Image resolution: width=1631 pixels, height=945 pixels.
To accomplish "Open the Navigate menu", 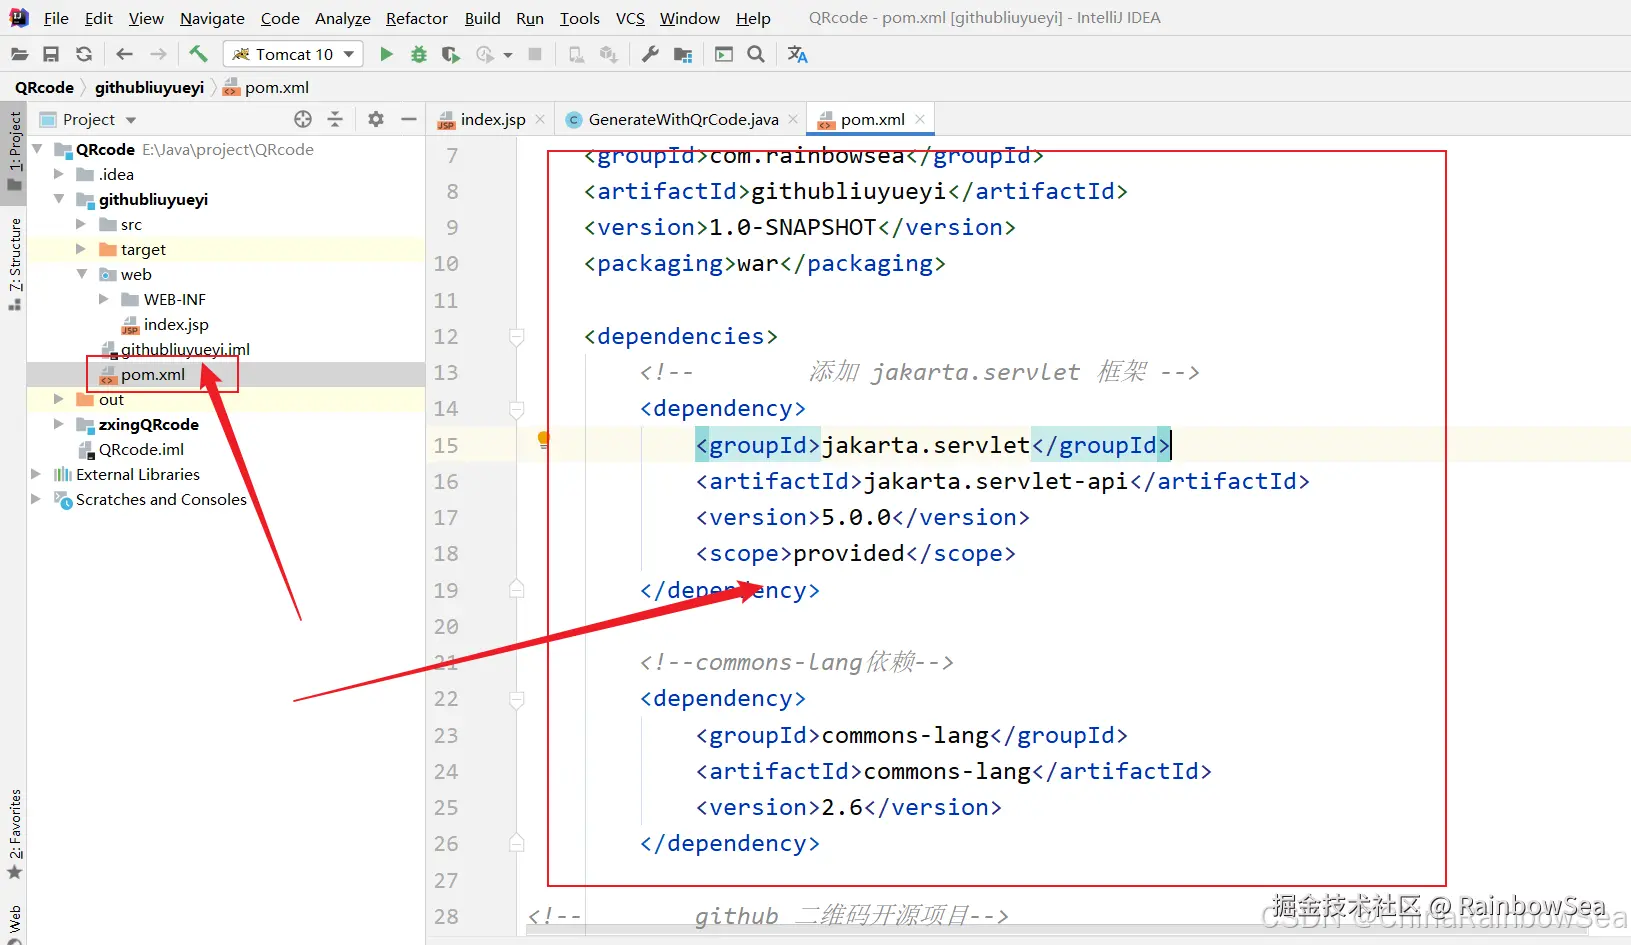I will pyautogui.click(x=212, y=18).
